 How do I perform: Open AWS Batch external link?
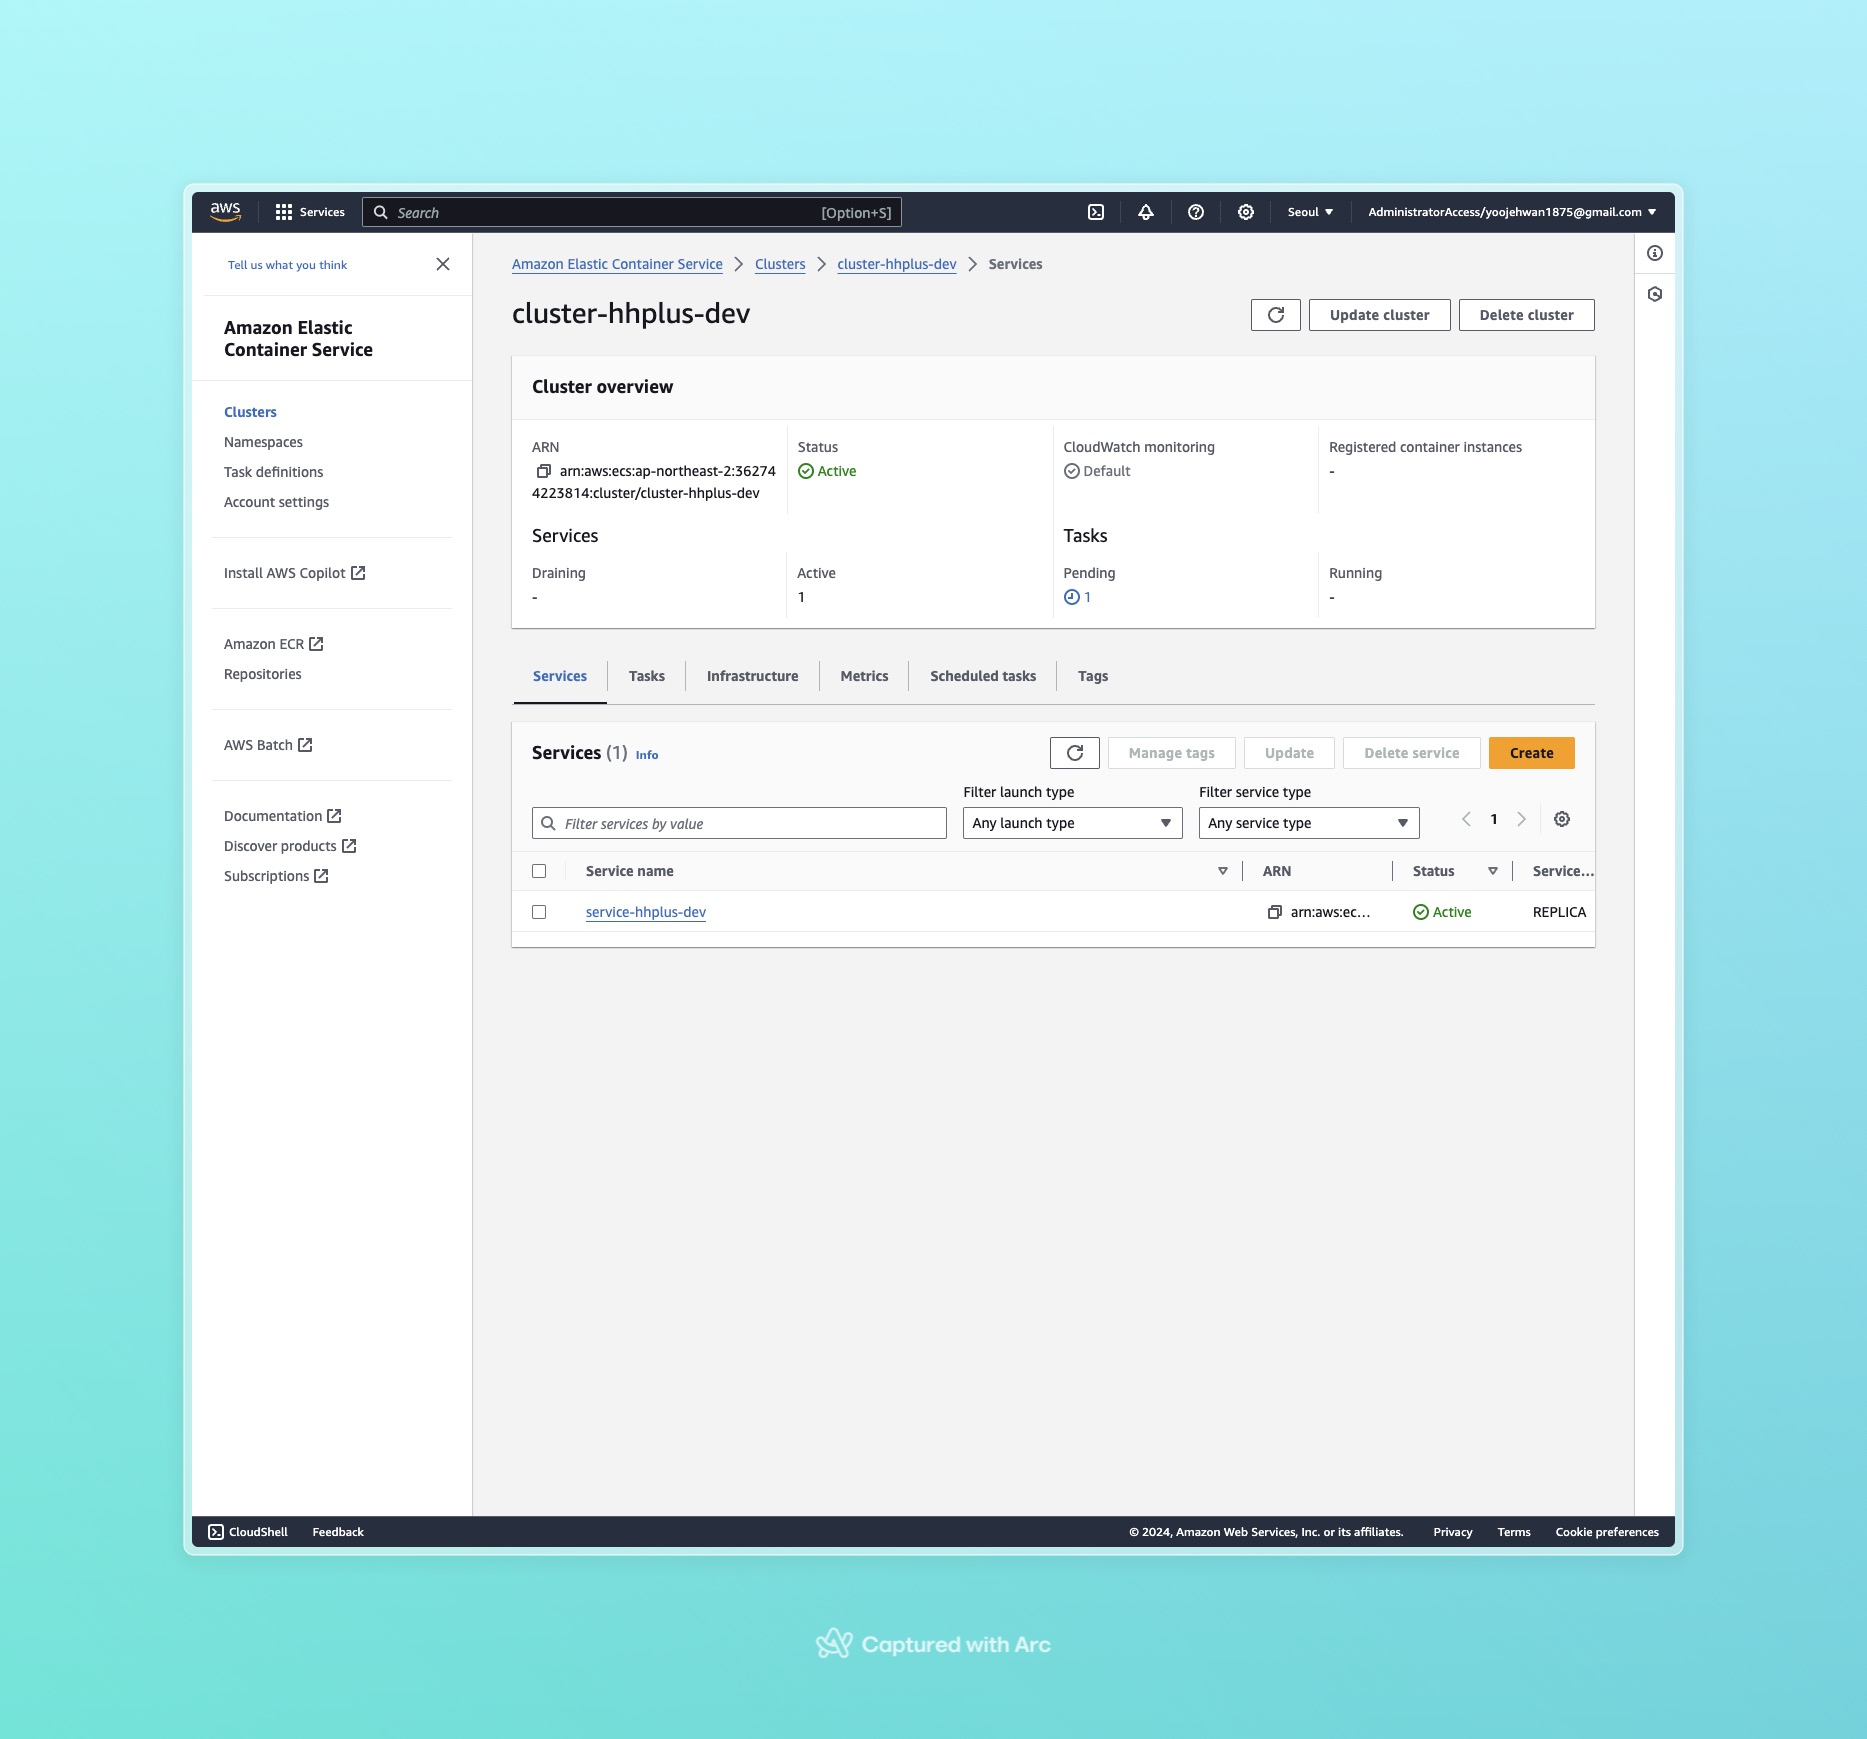(x=268, y=745)
